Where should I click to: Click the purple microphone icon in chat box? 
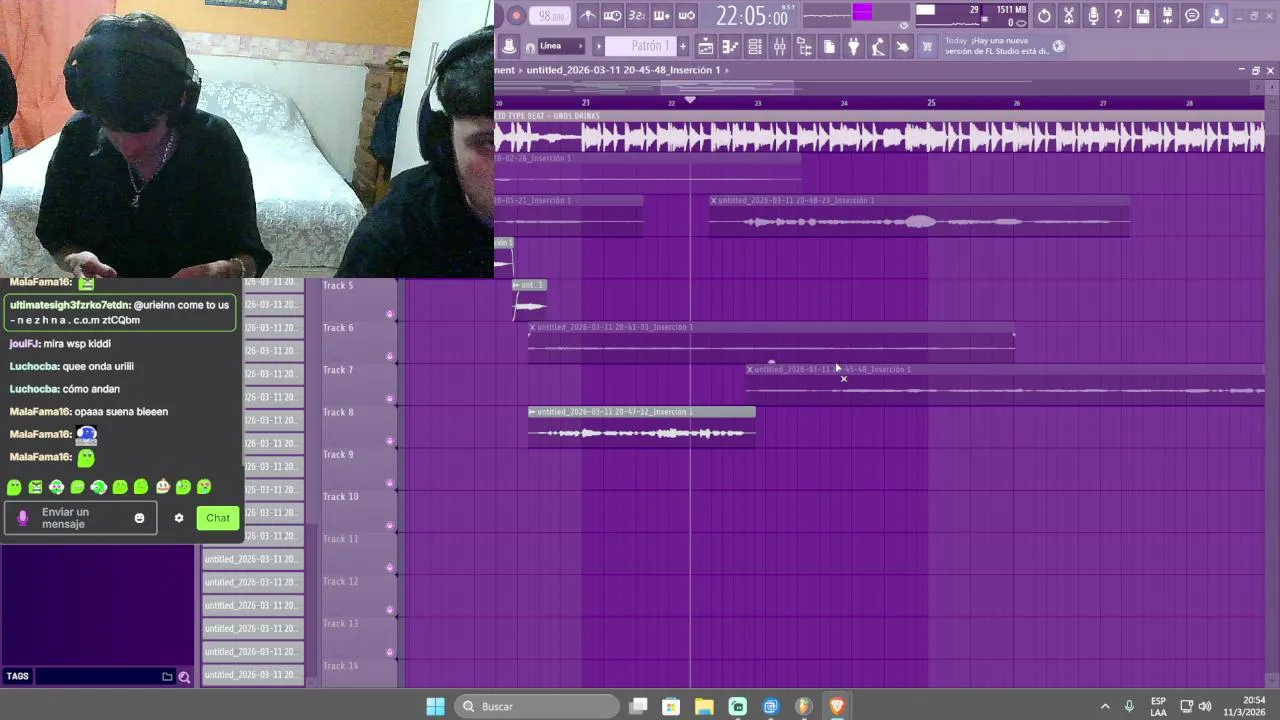(23, 518)
